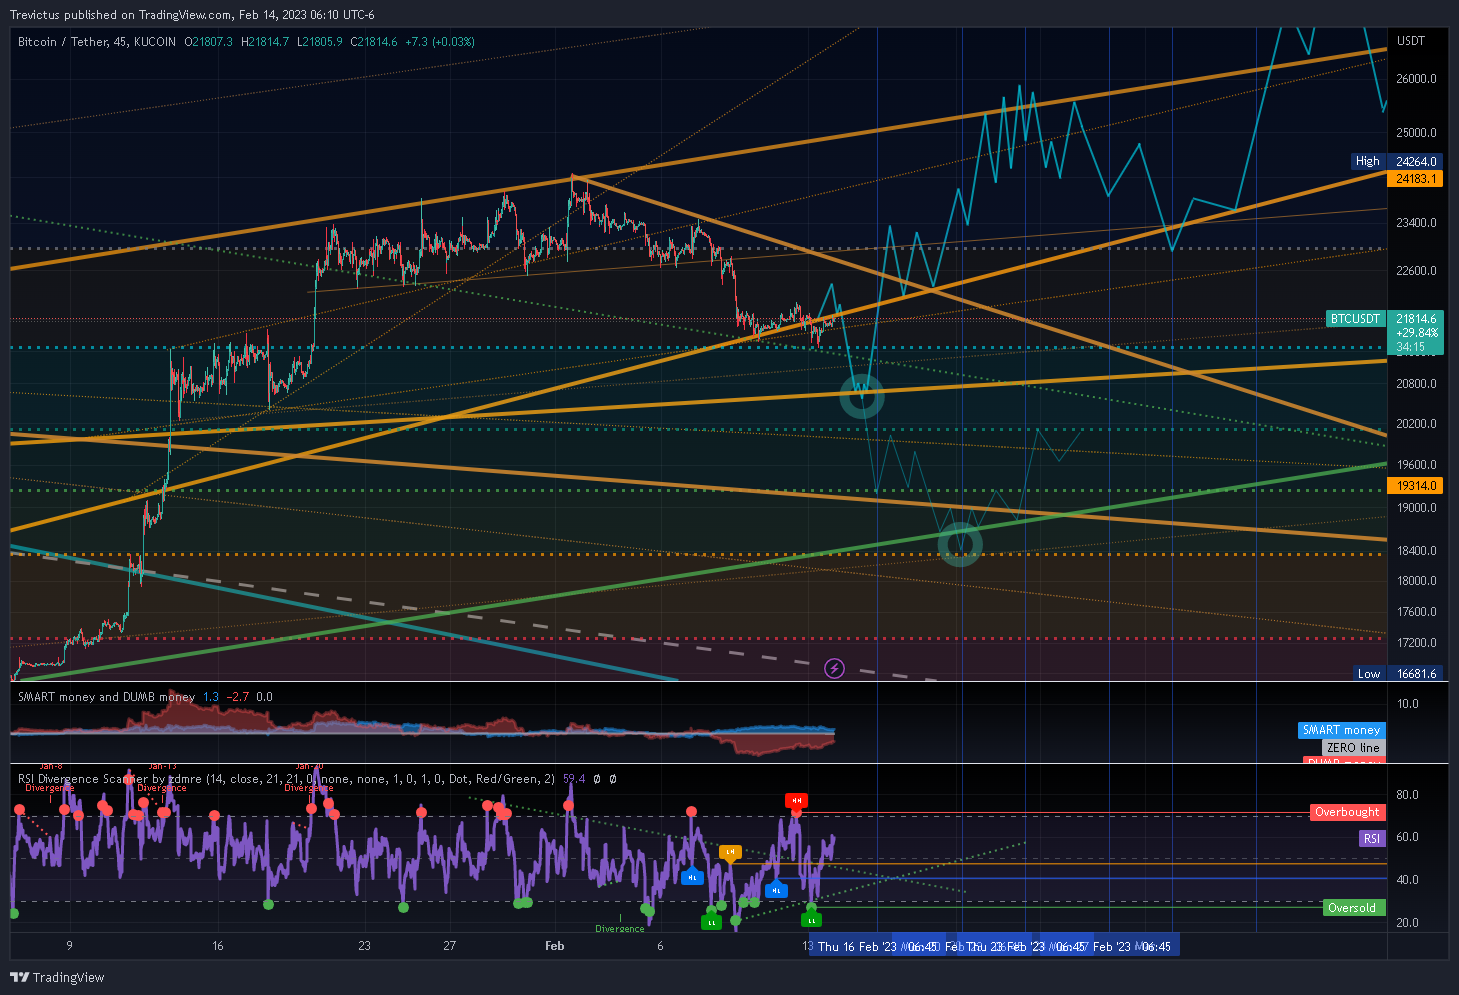Viewport: 1459px width, 995px height.
Task: Click the 27 date label on time axis
Action: pyautogui.click(x=450, y=946)
